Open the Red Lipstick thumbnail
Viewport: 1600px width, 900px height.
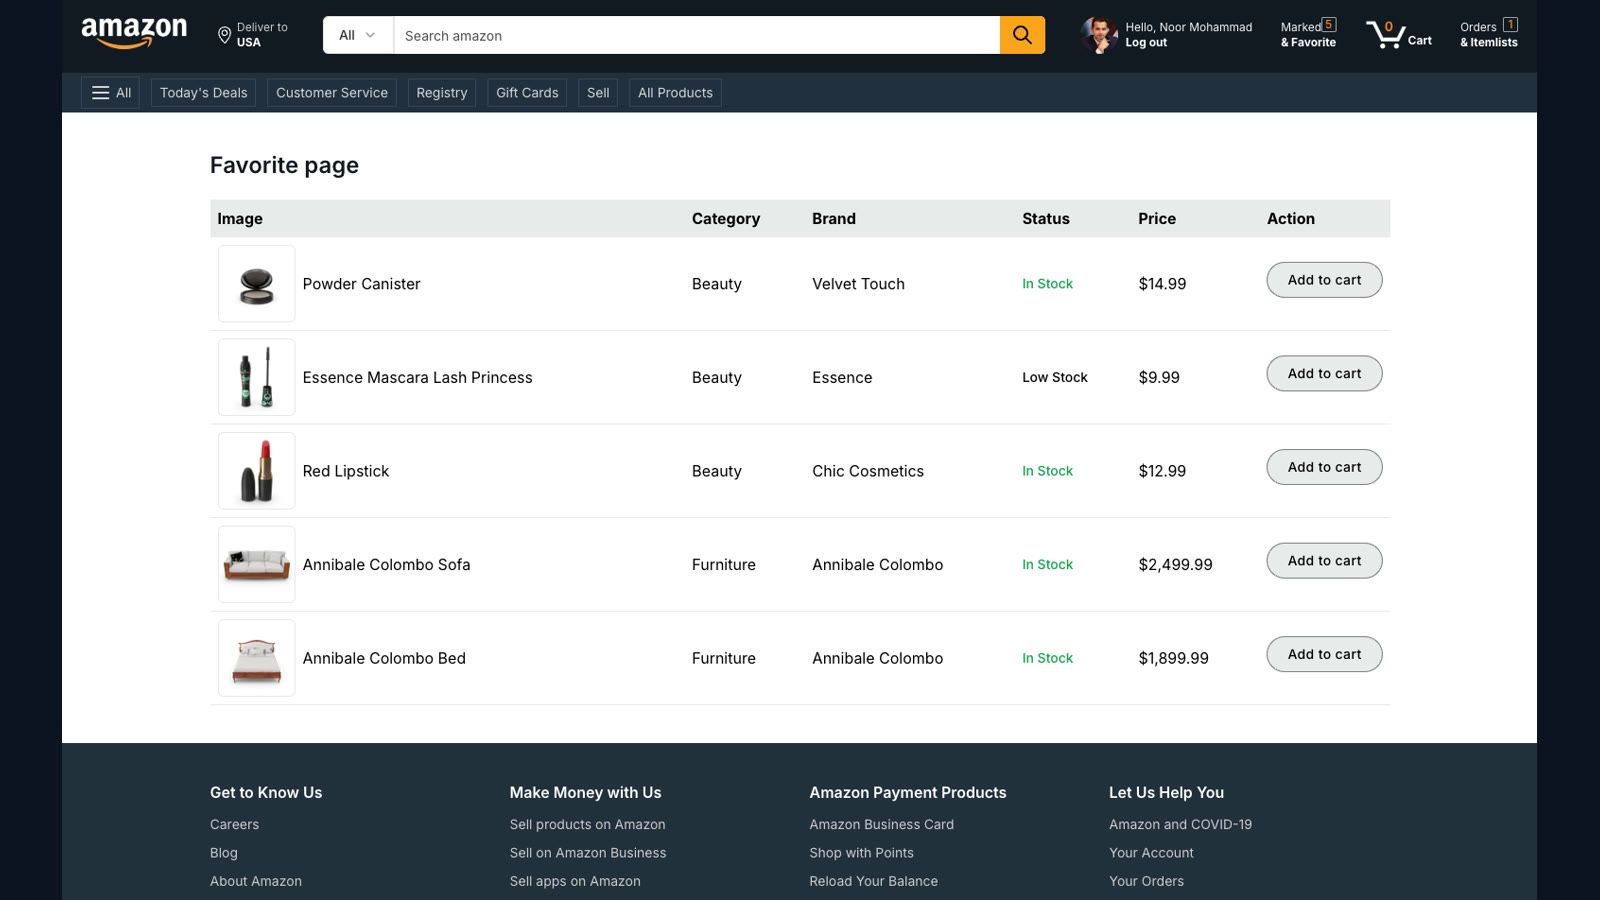coord(257,471)
